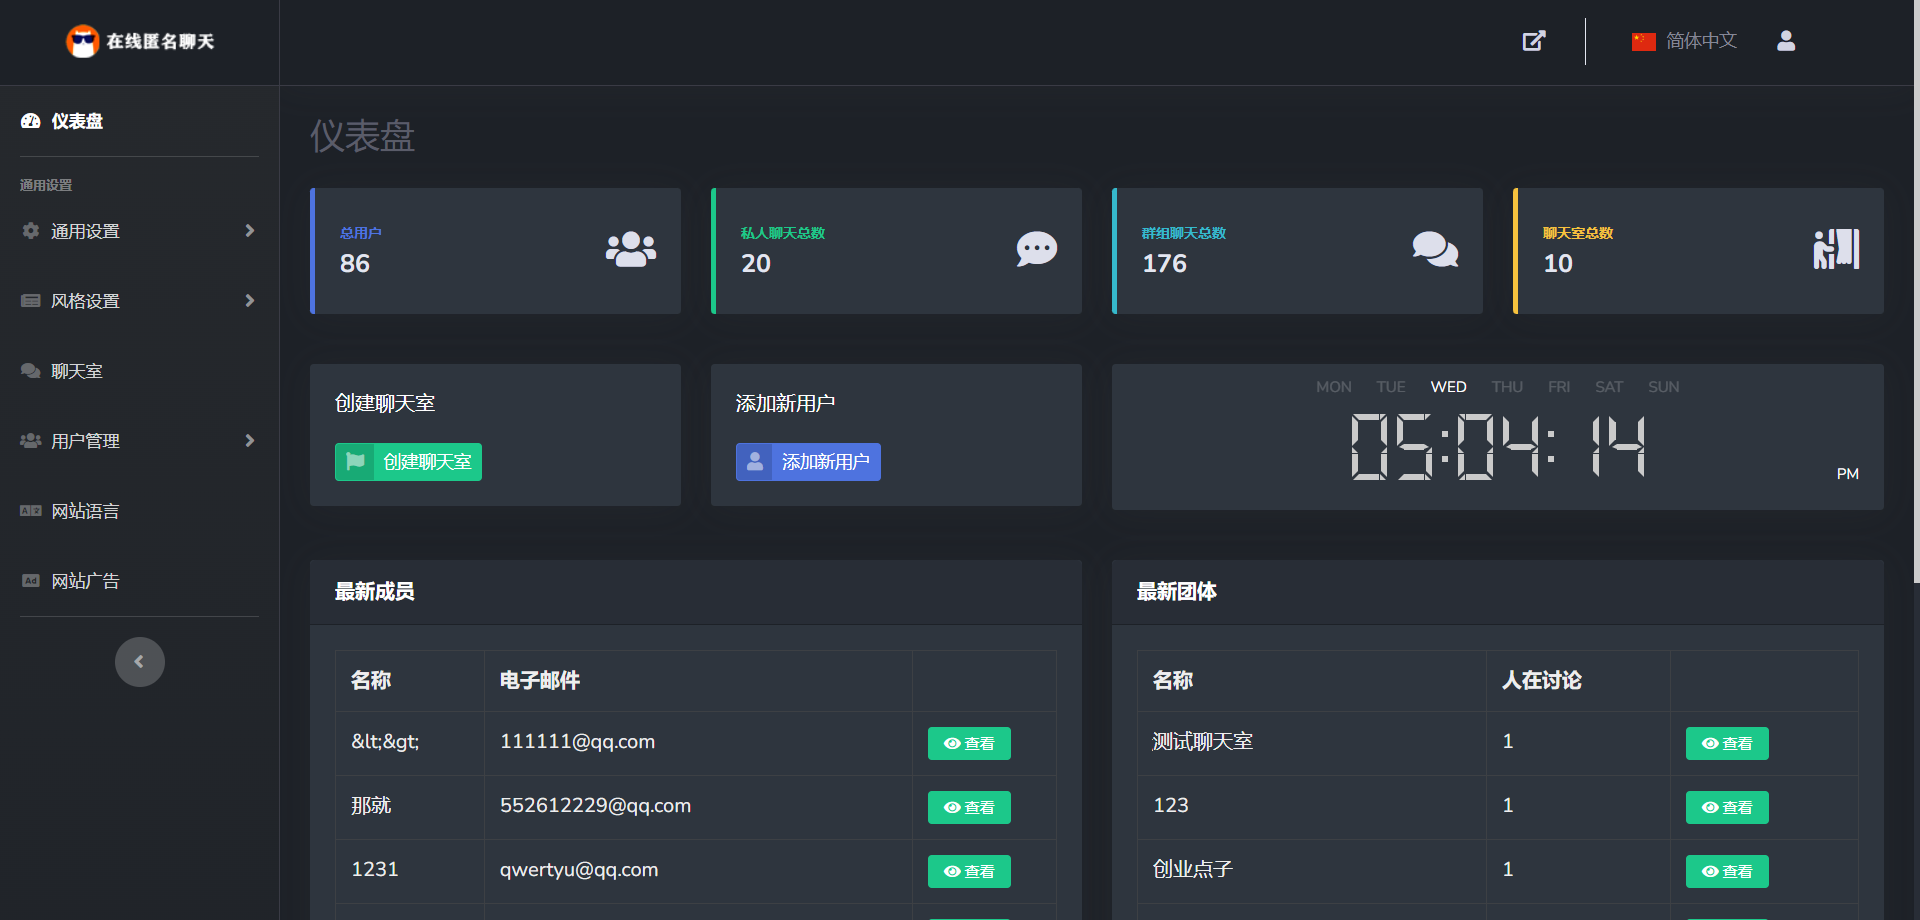Click the speech bubble icon on 私人聊天总数 card
The height and width of the screenshot is (920, 1920).
pos(1036,249)
